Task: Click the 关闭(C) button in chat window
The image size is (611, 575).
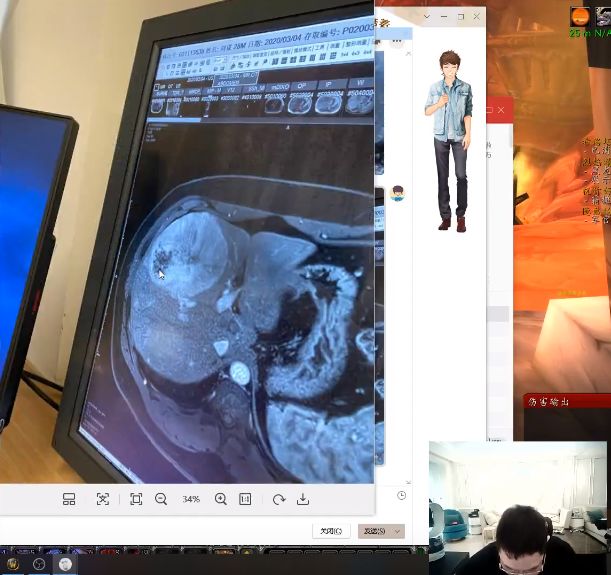Action: pos(331,531)
